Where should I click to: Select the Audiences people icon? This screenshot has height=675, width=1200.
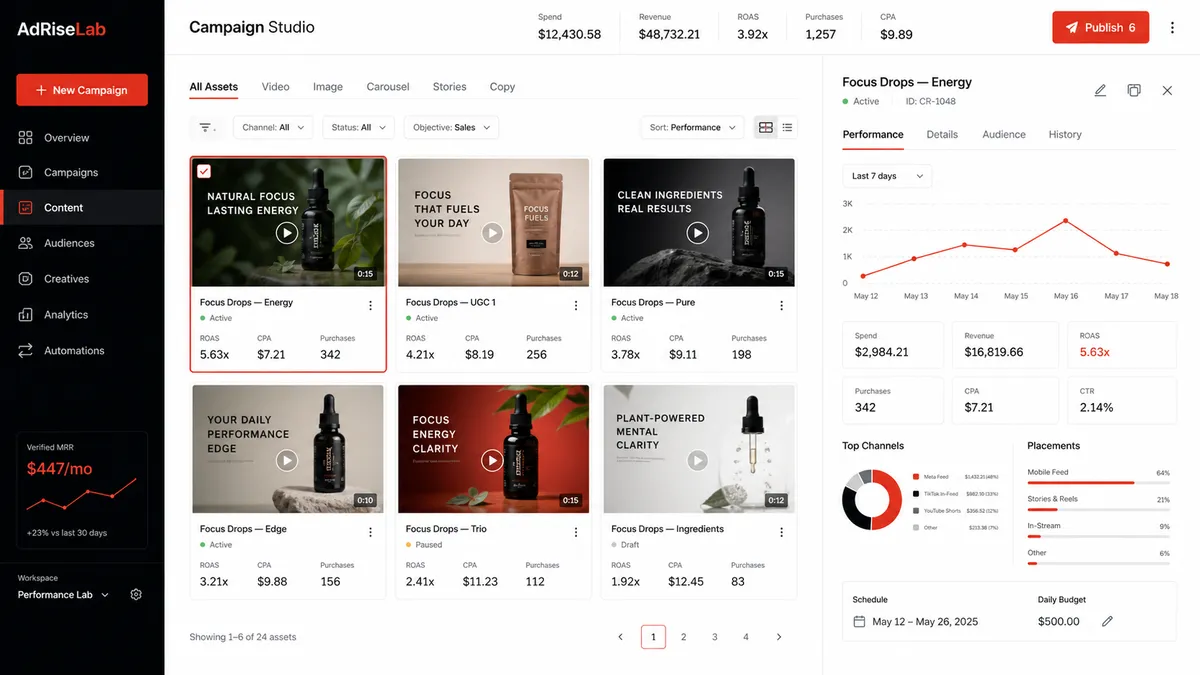26,243
